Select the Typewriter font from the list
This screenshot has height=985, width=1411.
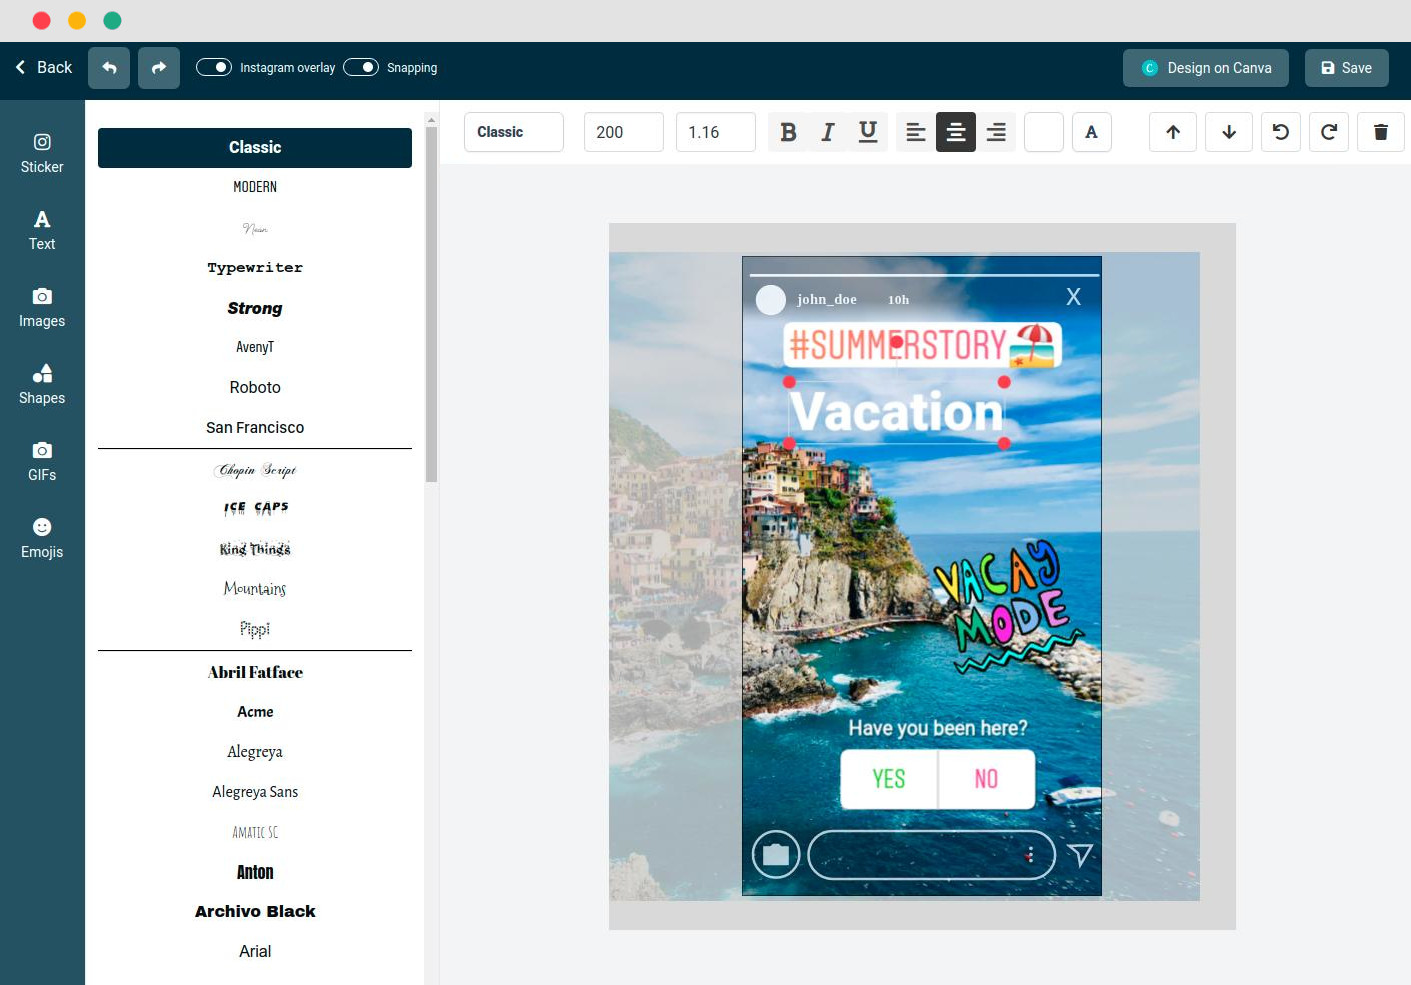[x=255, y=267]
